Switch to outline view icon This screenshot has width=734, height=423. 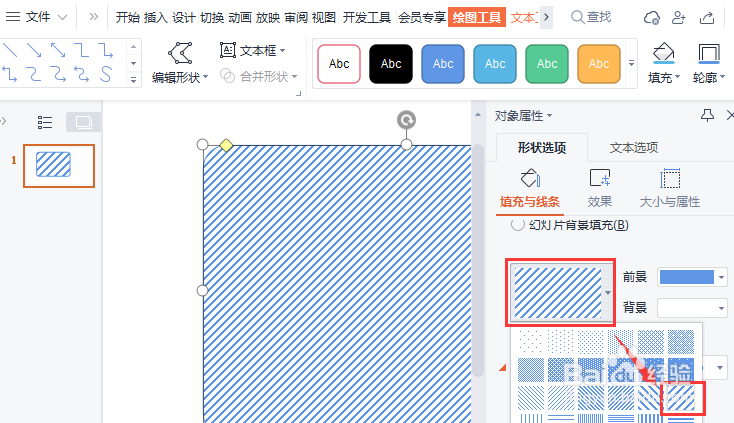[45, 122]
